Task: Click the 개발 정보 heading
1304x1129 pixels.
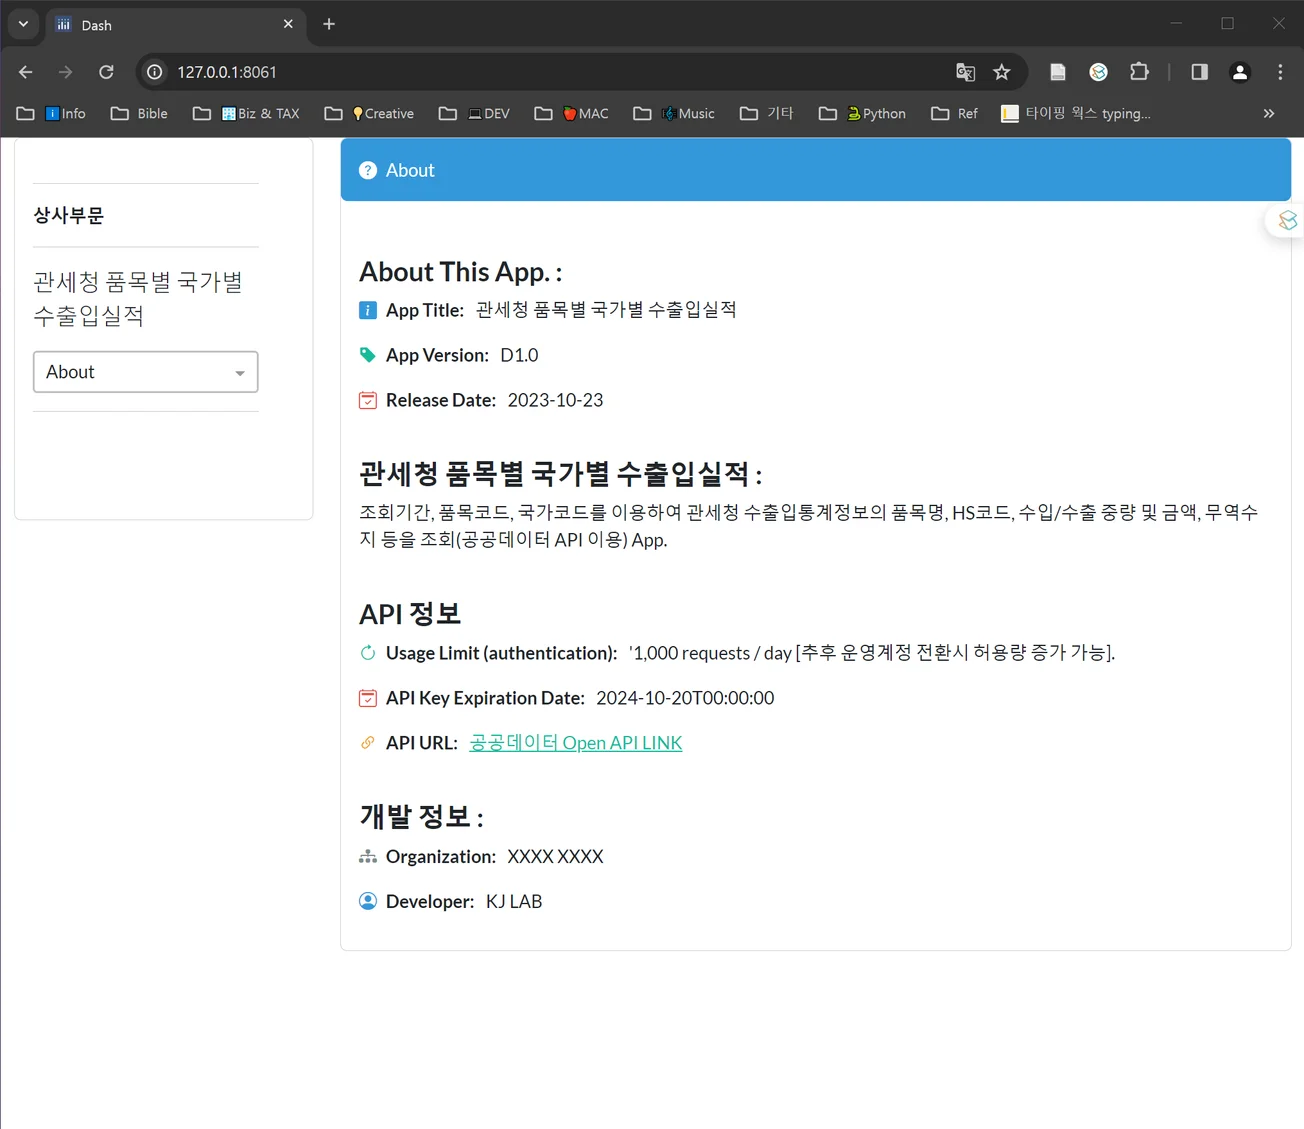Action: pyautogui.click(x=421, y=817)
